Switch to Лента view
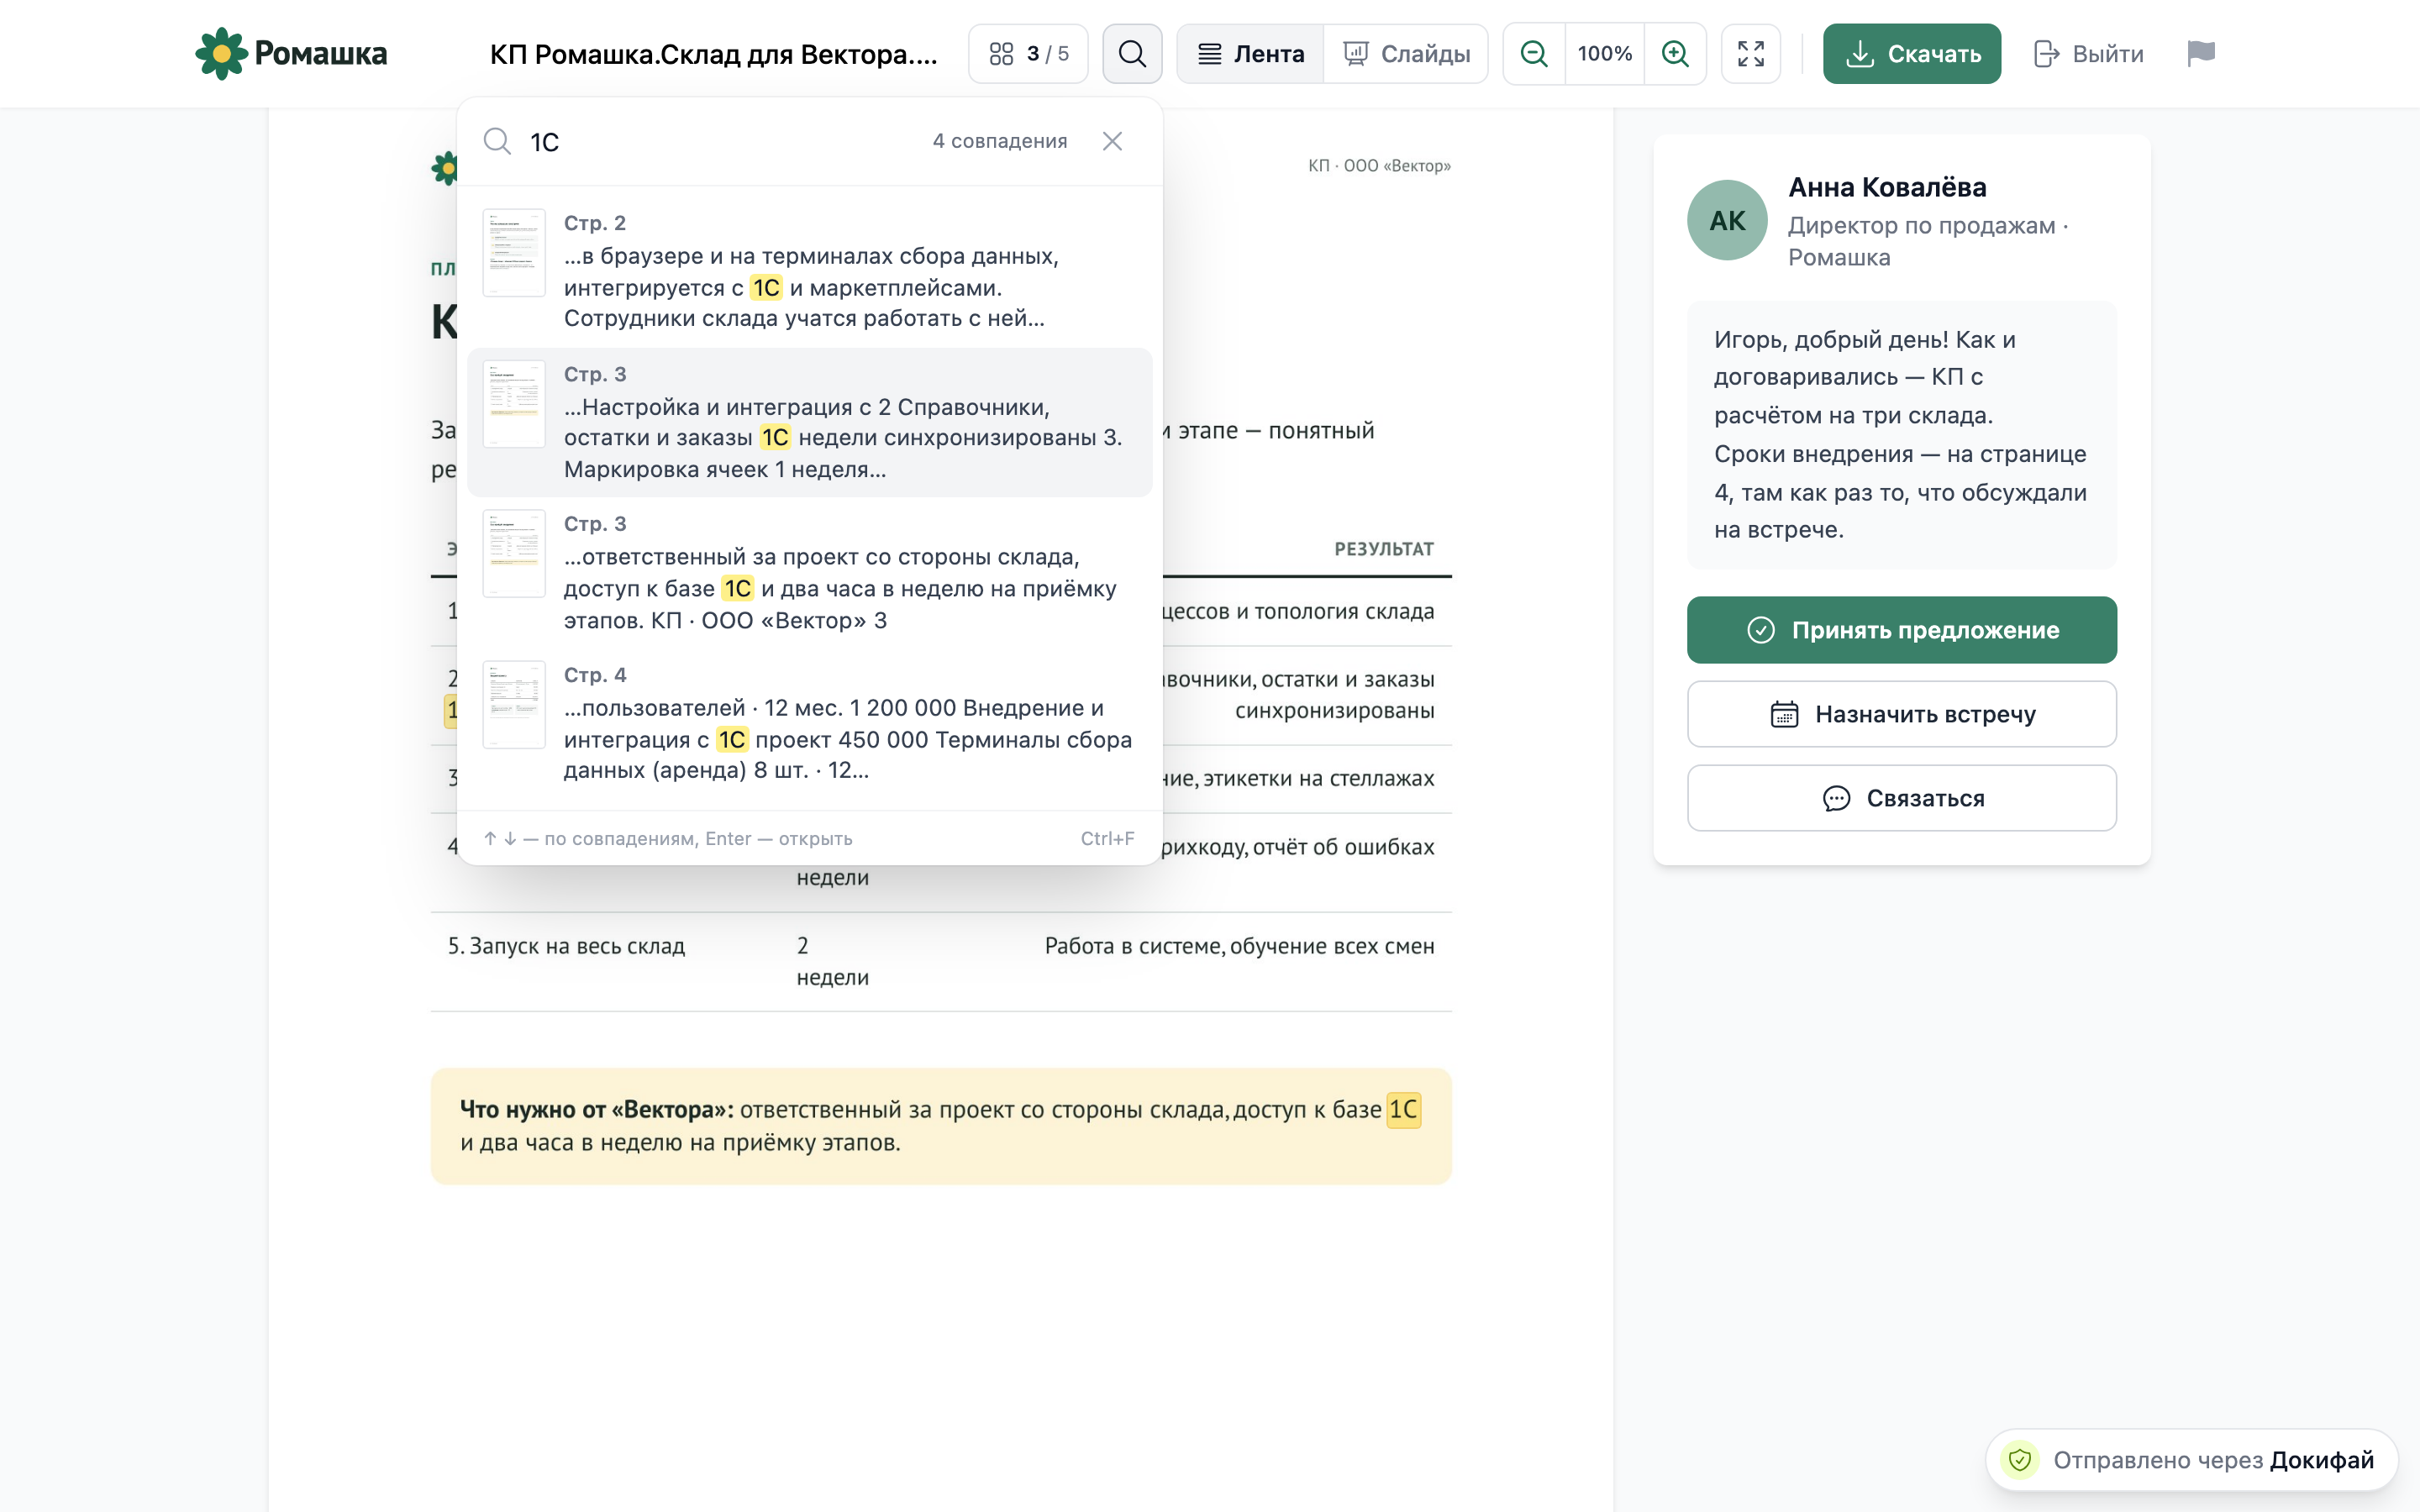 coord(1251,54)
